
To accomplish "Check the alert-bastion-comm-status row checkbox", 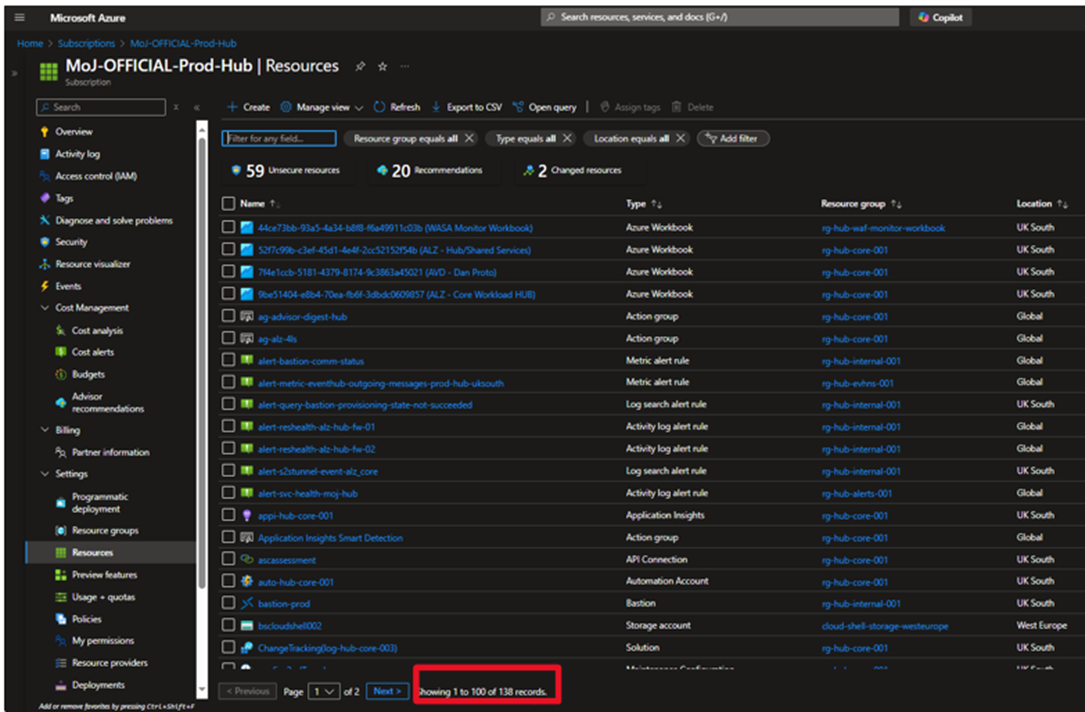I will pos(228,360).
